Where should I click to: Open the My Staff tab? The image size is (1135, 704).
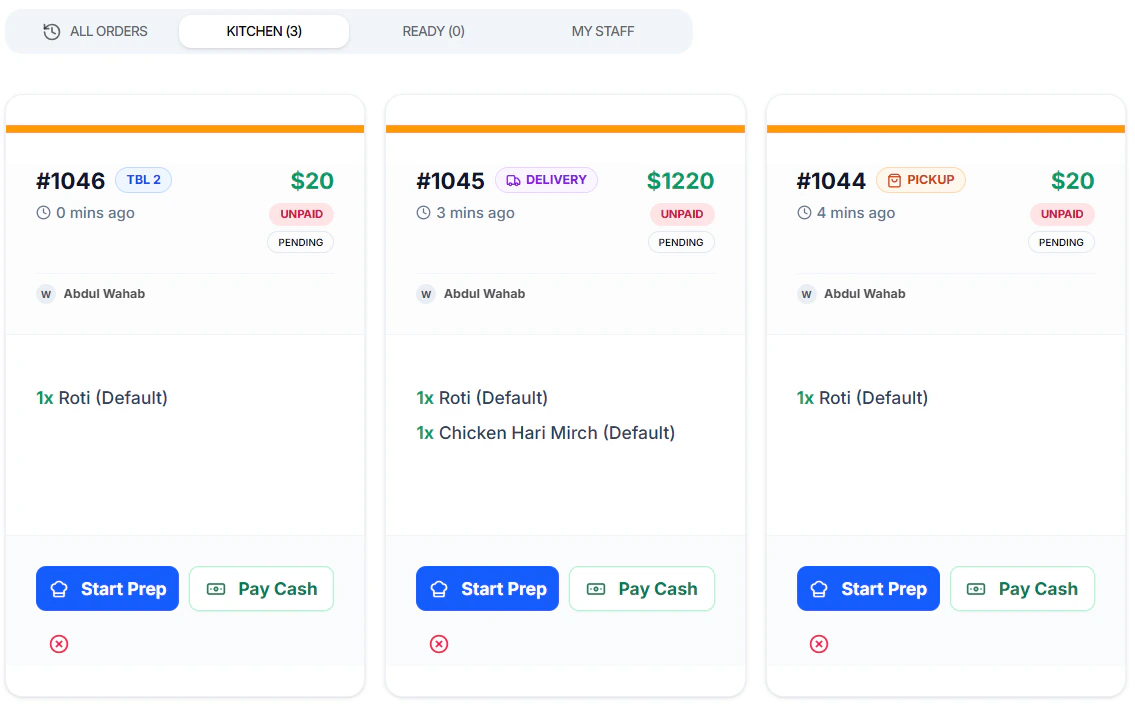coord(603,32)
